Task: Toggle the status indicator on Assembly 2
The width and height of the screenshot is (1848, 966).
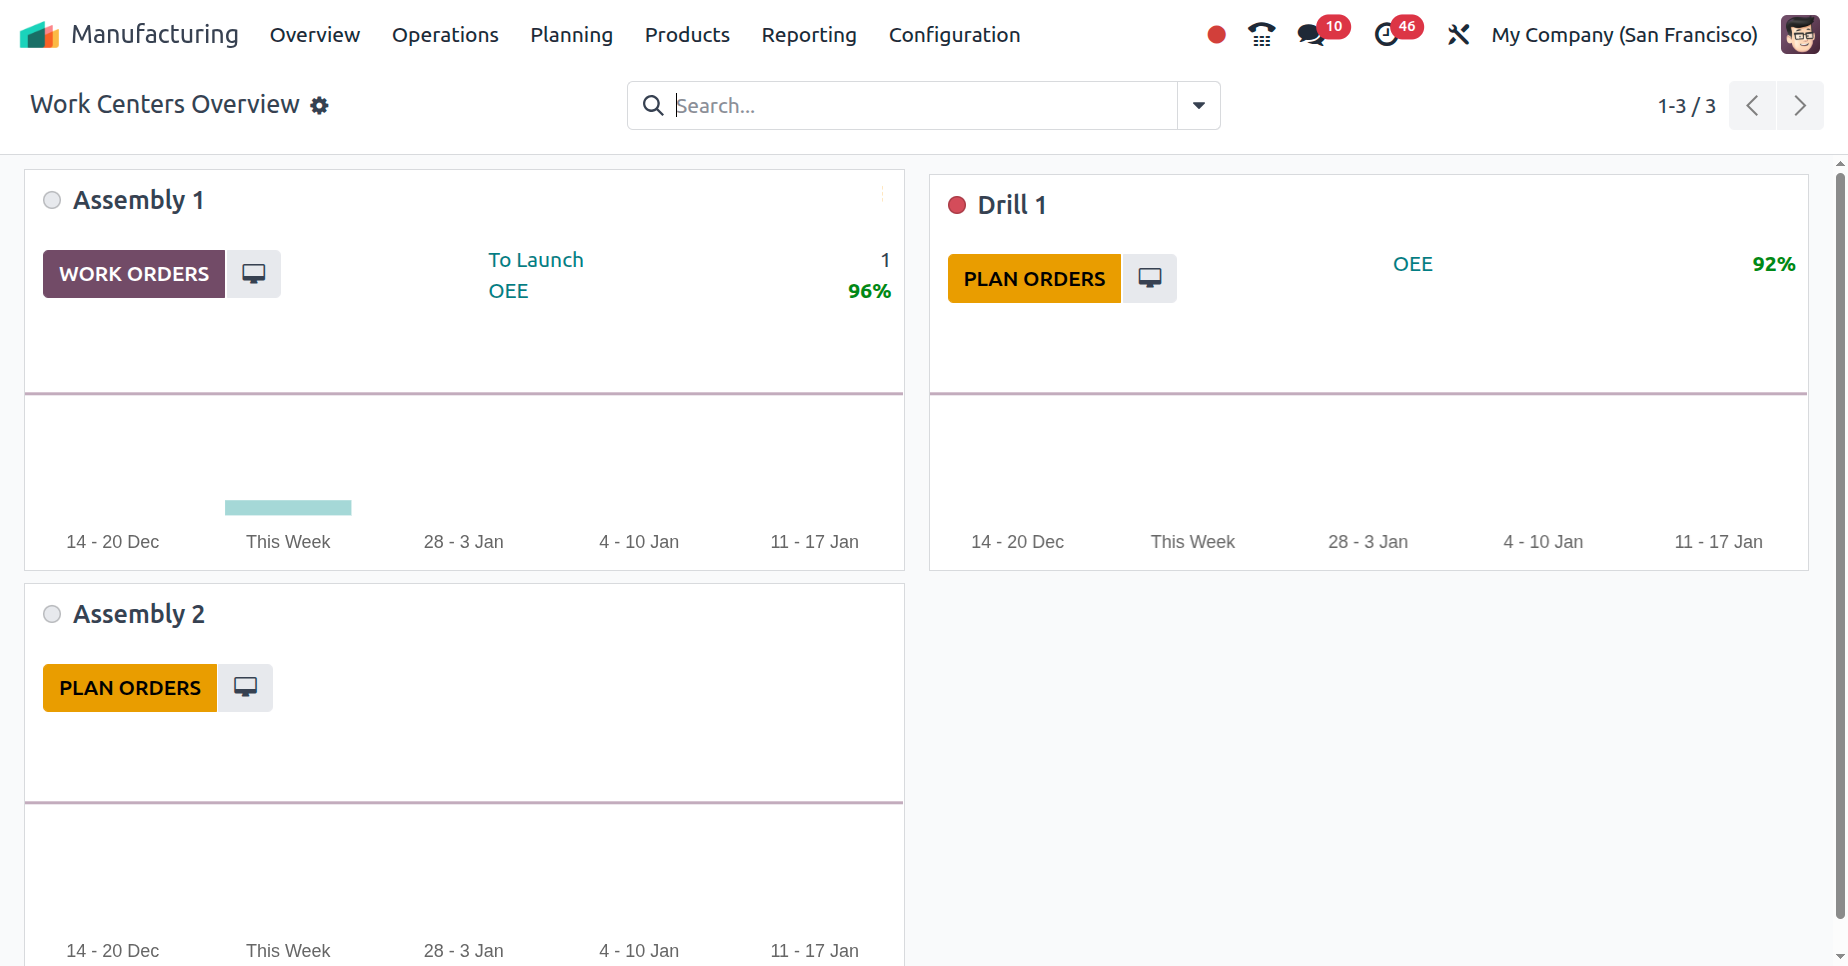Action: 51,613
